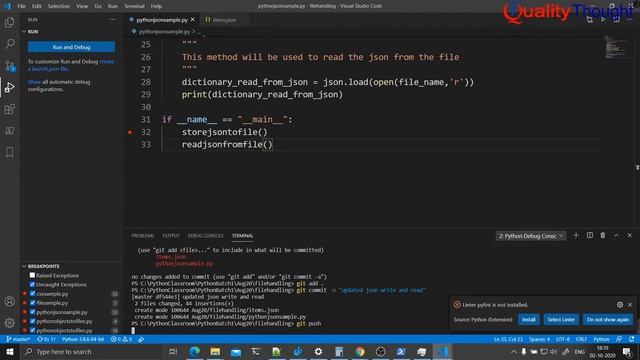Click Do not show again button
640x360 pixels.
click(608, 320)
